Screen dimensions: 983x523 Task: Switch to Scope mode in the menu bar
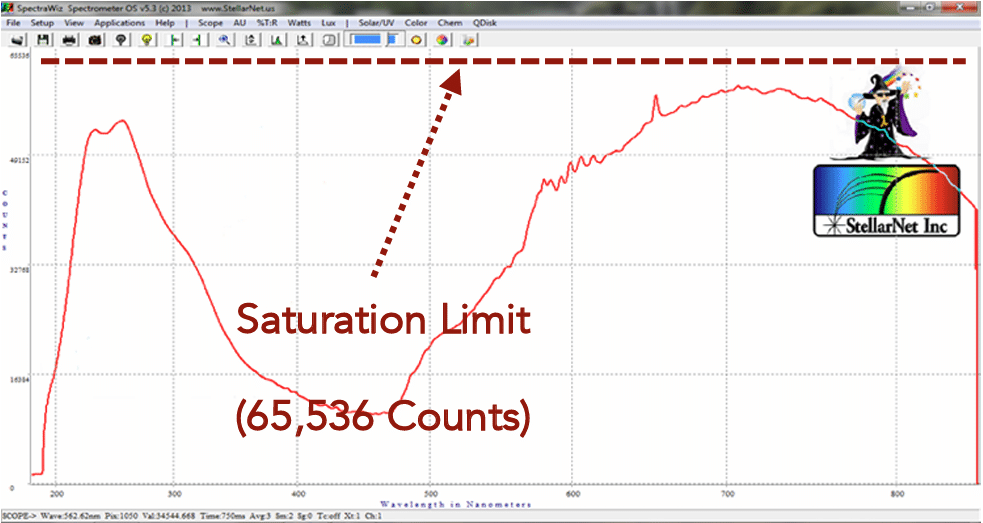tap(211, 23)
